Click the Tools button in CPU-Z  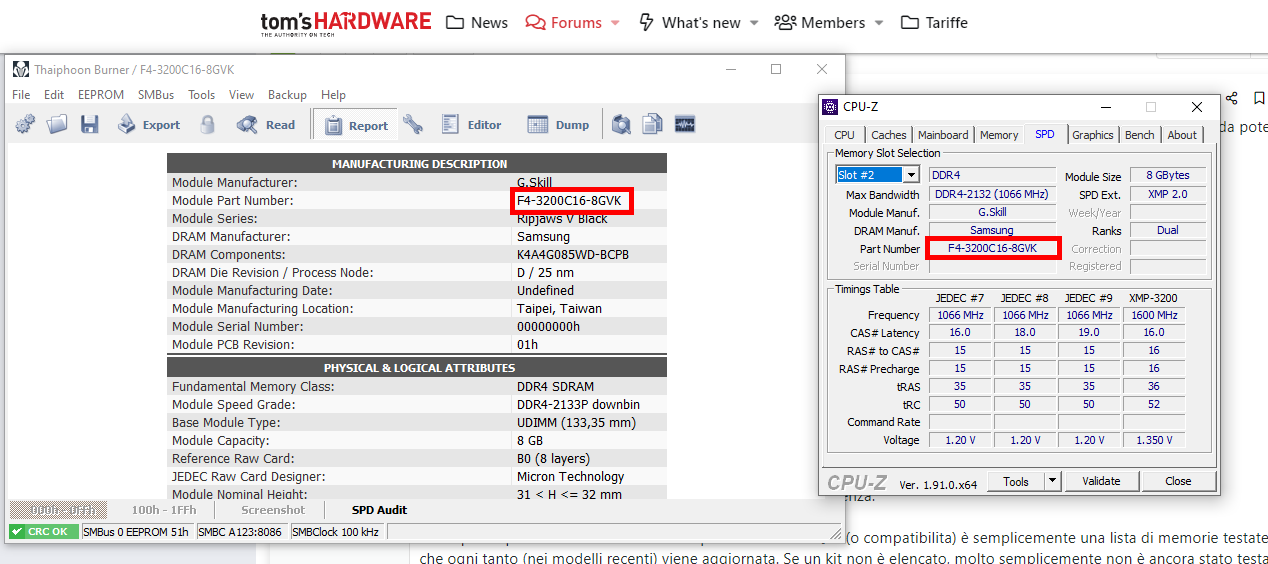pos(1016,481)
